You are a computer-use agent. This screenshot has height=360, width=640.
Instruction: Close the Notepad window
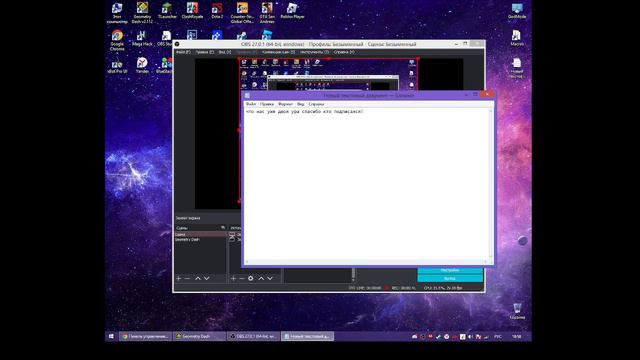click(487, 94)
